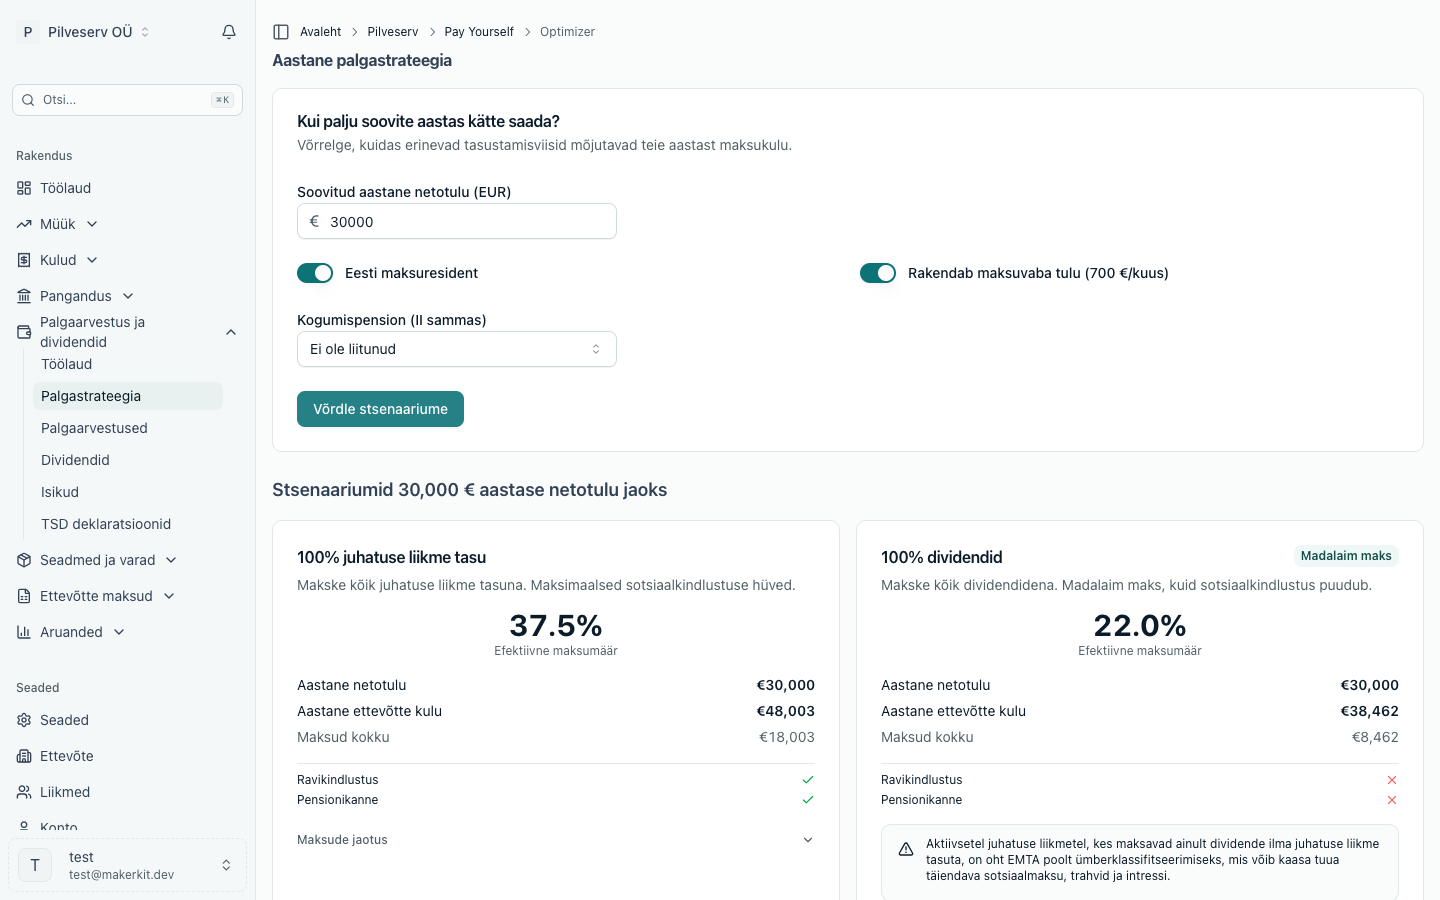Toggle Eesti maksuresident switch

click(x=315, y=273)
